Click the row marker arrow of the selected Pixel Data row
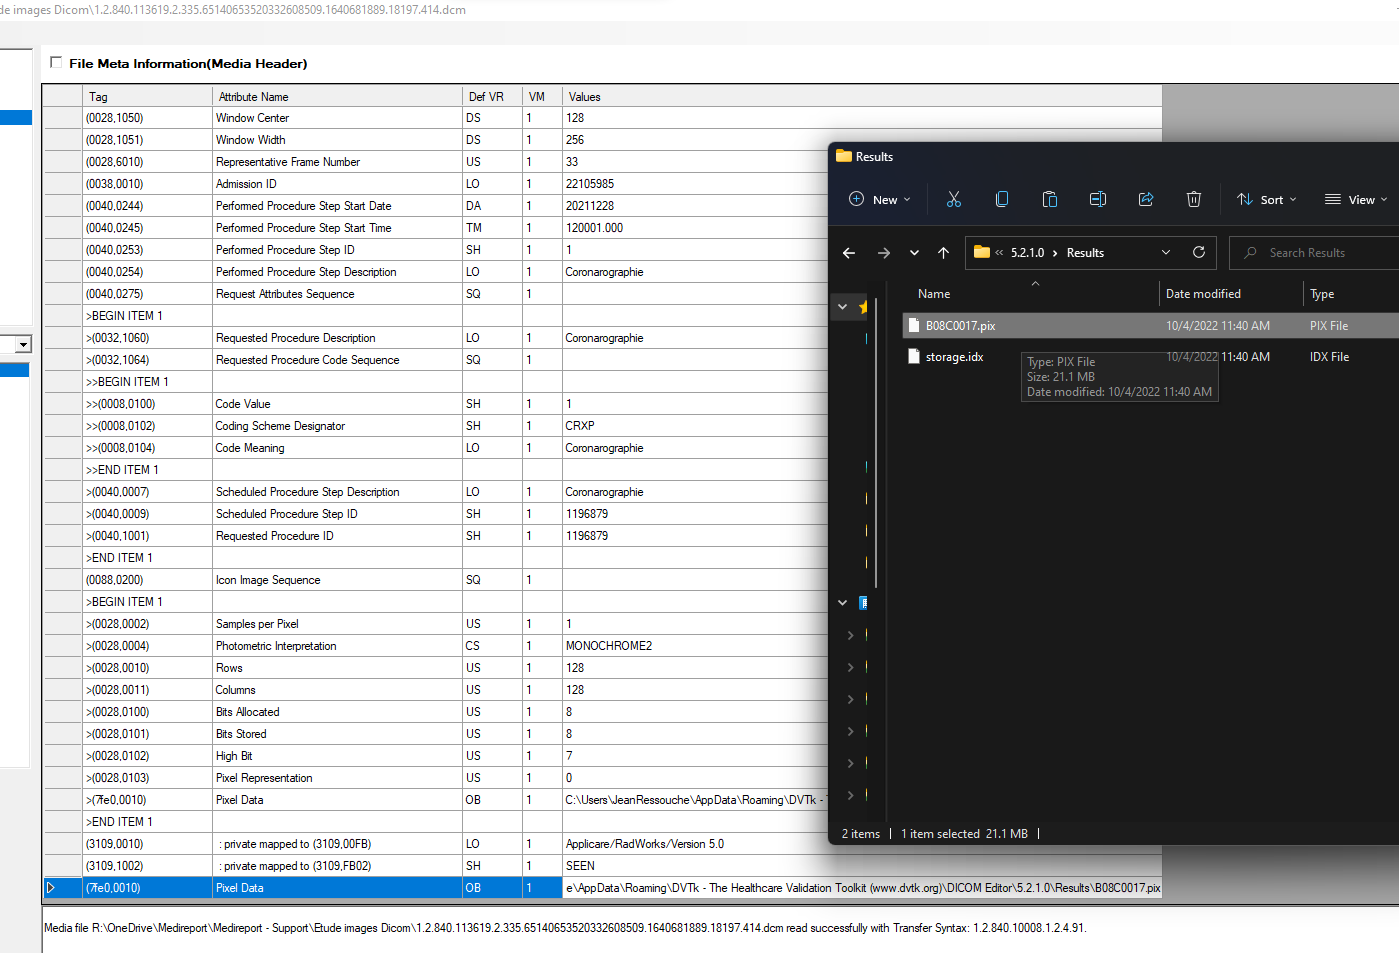Viewport: 1399px width, 953px height. click(50, 887)
